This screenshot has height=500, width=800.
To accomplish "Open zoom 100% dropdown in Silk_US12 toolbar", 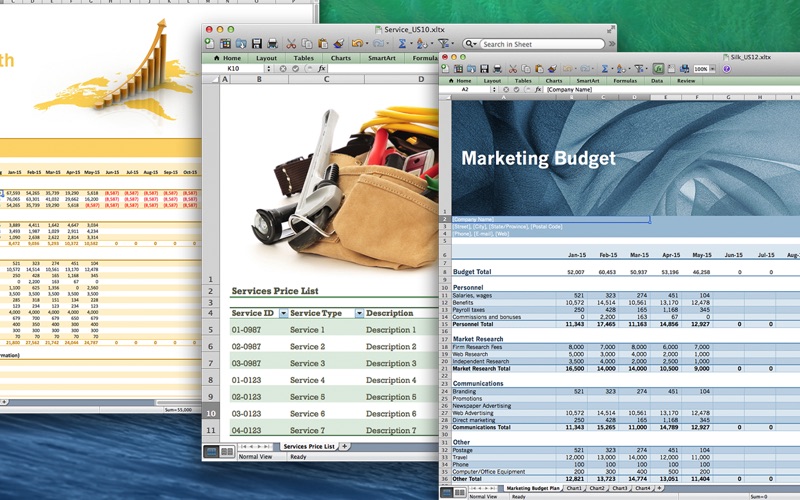I will click(x=713, y=69).
